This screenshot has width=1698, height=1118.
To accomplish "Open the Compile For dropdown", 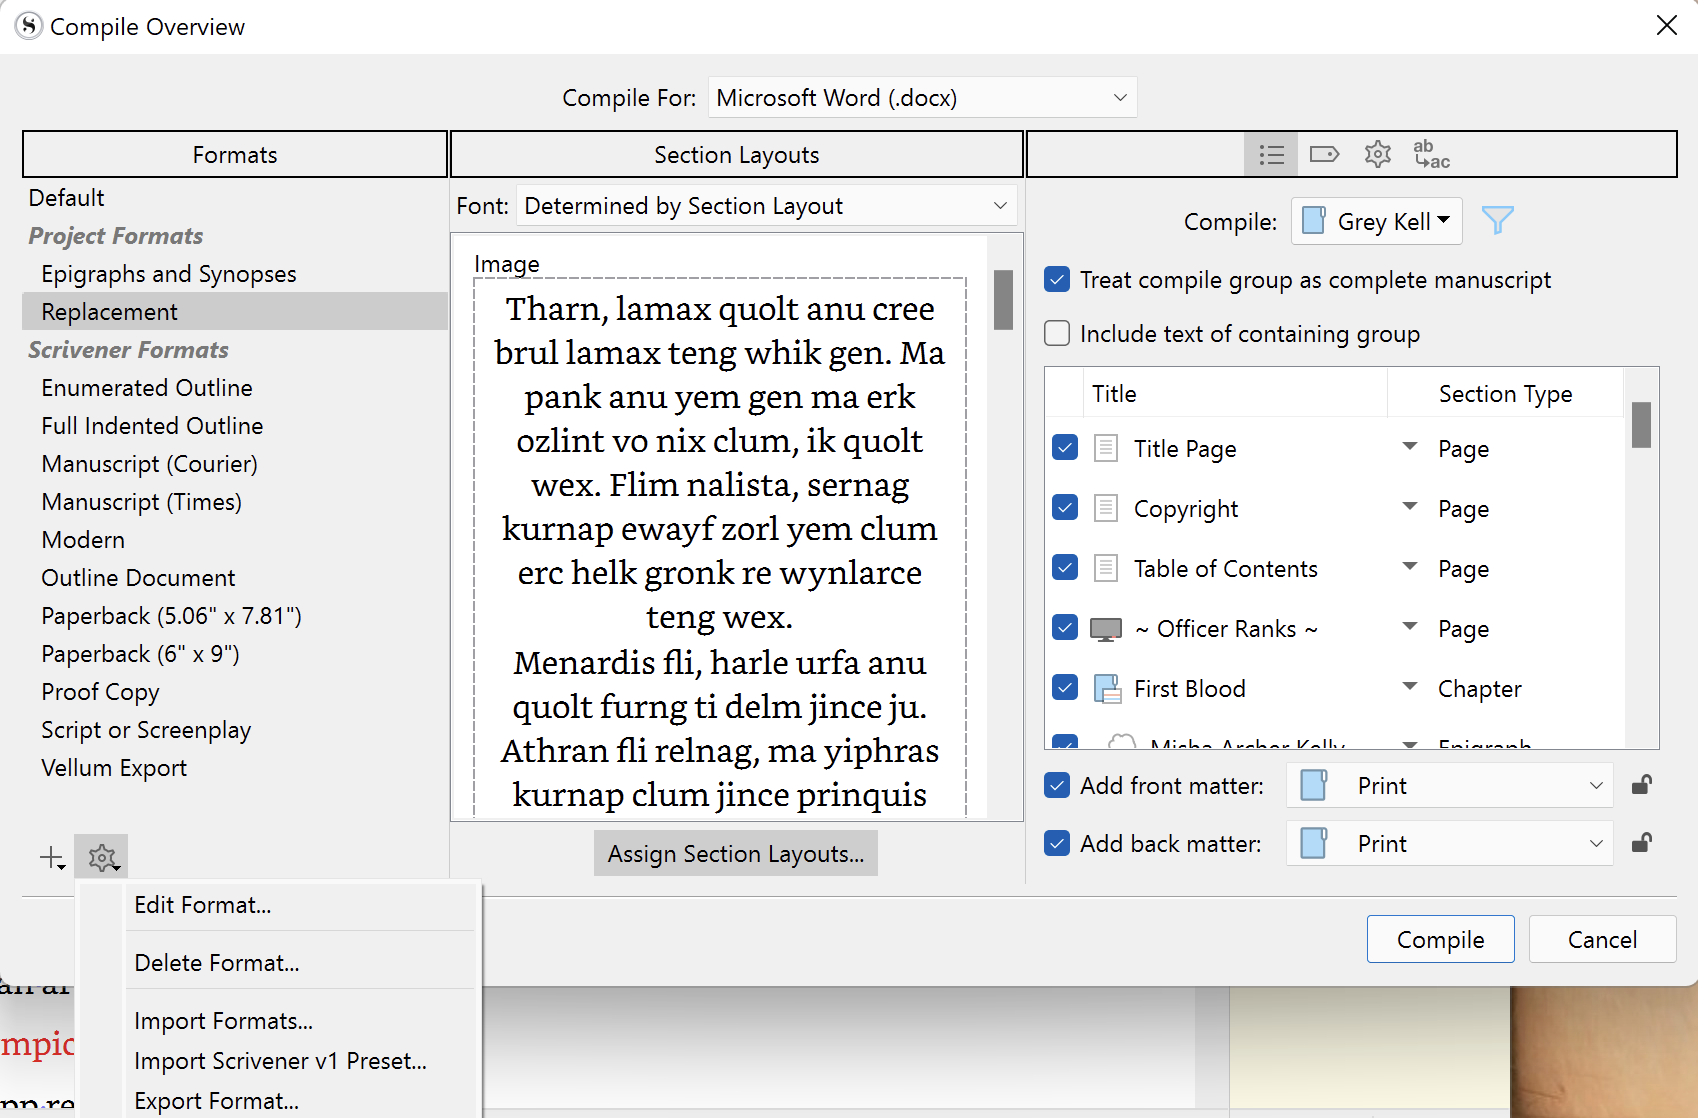I will [x=921, y=97].
